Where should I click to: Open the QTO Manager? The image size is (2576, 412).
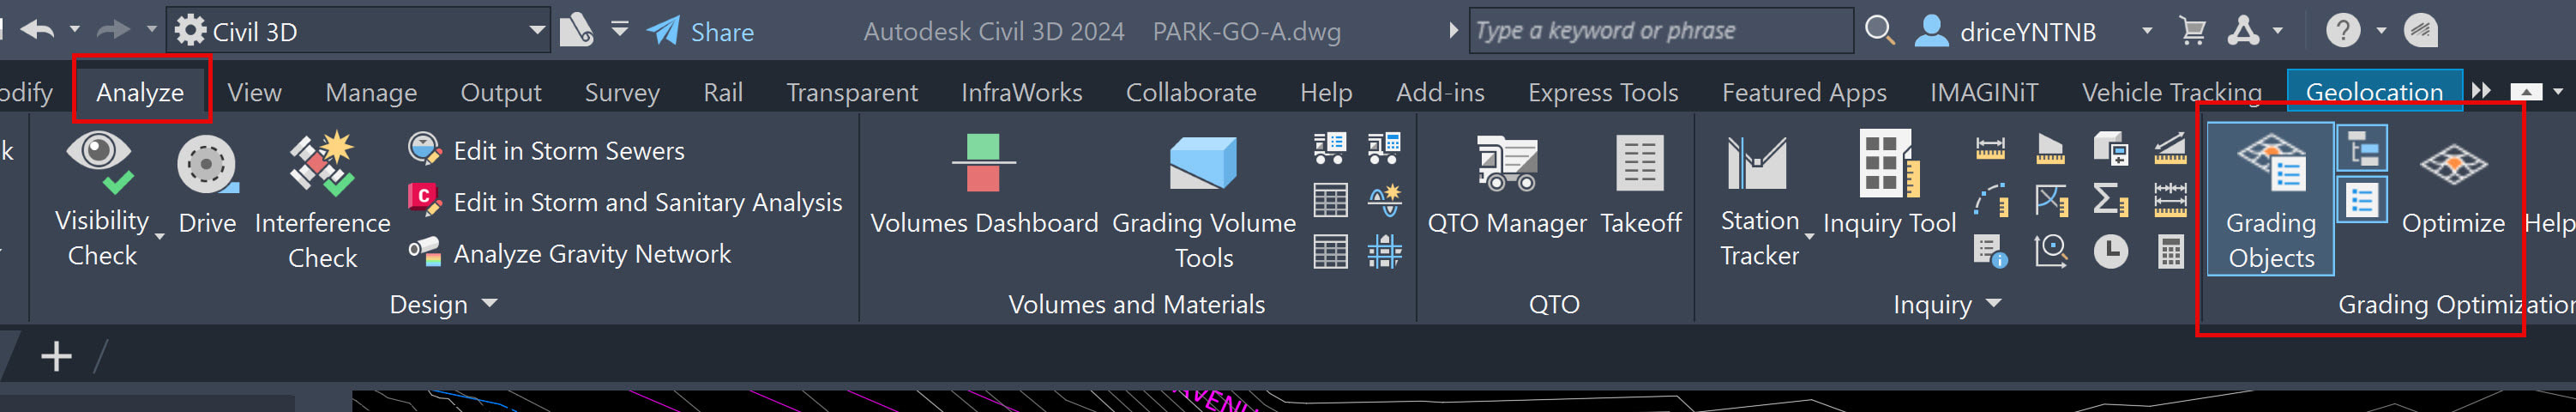pos(1507,185)
